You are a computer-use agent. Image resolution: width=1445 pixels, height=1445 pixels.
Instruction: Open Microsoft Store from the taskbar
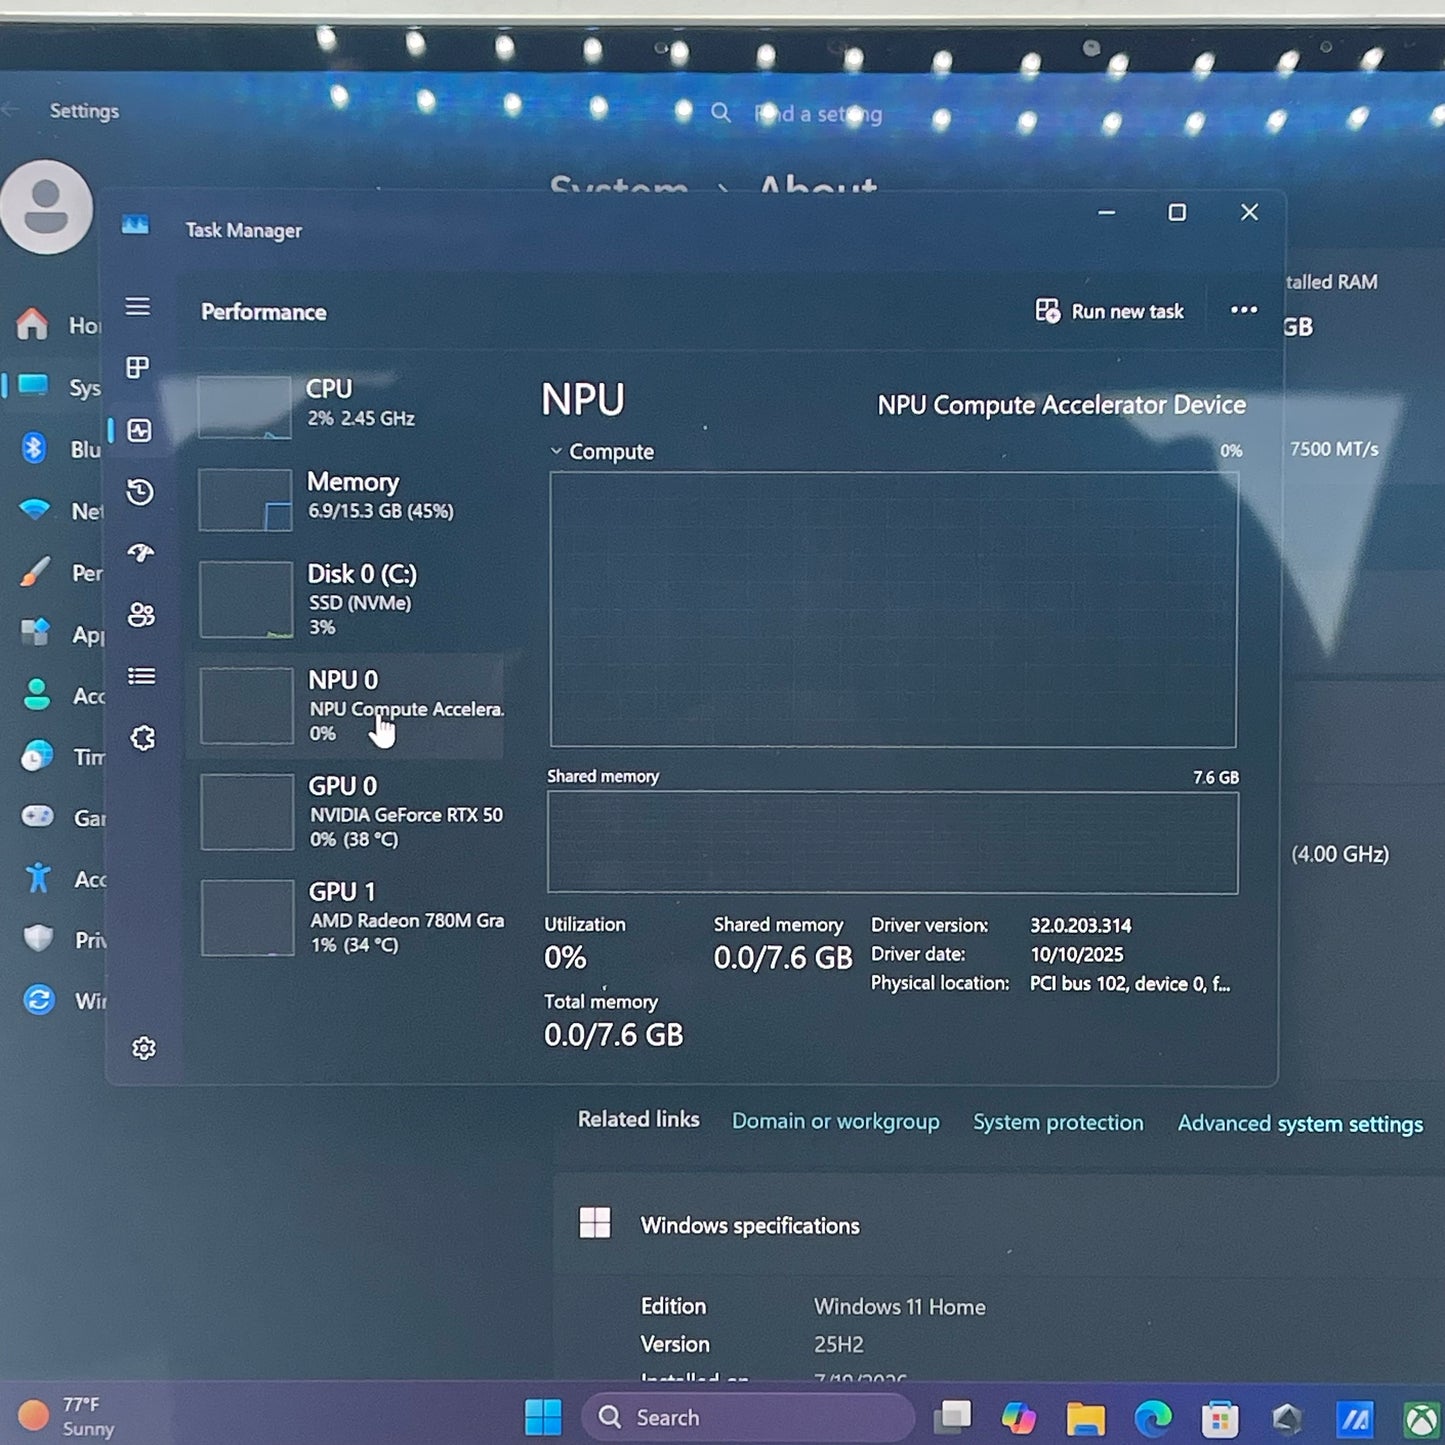1220,1419
